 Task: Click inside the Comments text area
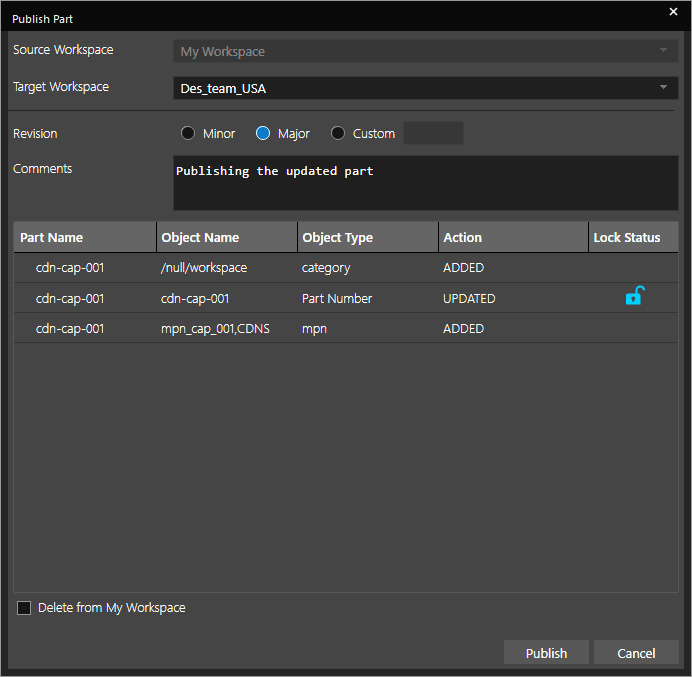[x=425, y=183]
